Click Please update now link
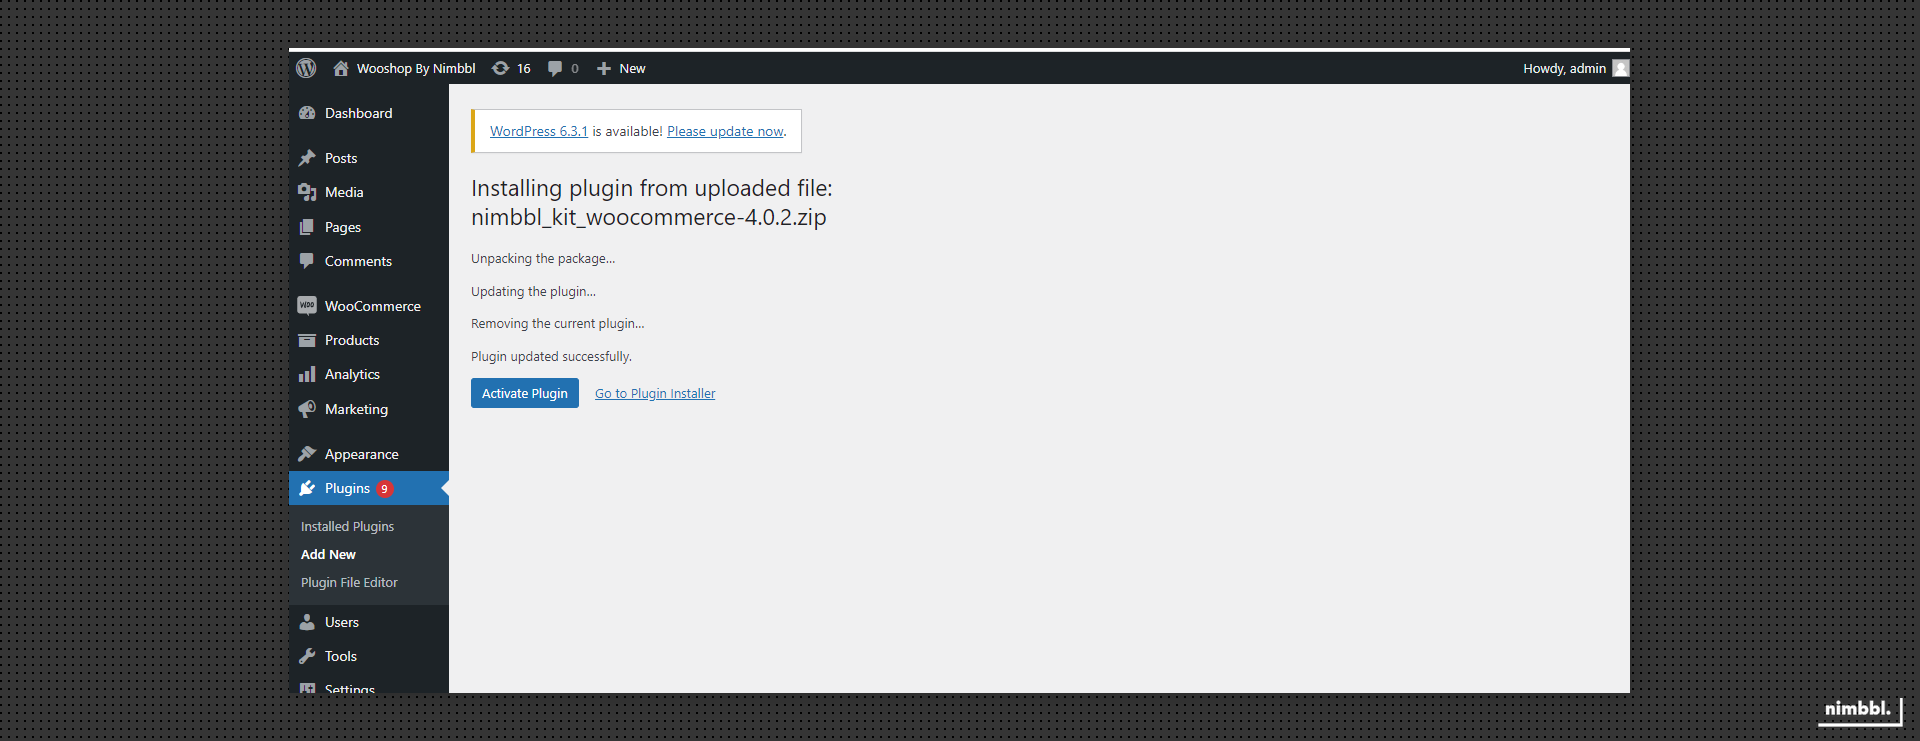1920x741 pixels. pos(725,131)
